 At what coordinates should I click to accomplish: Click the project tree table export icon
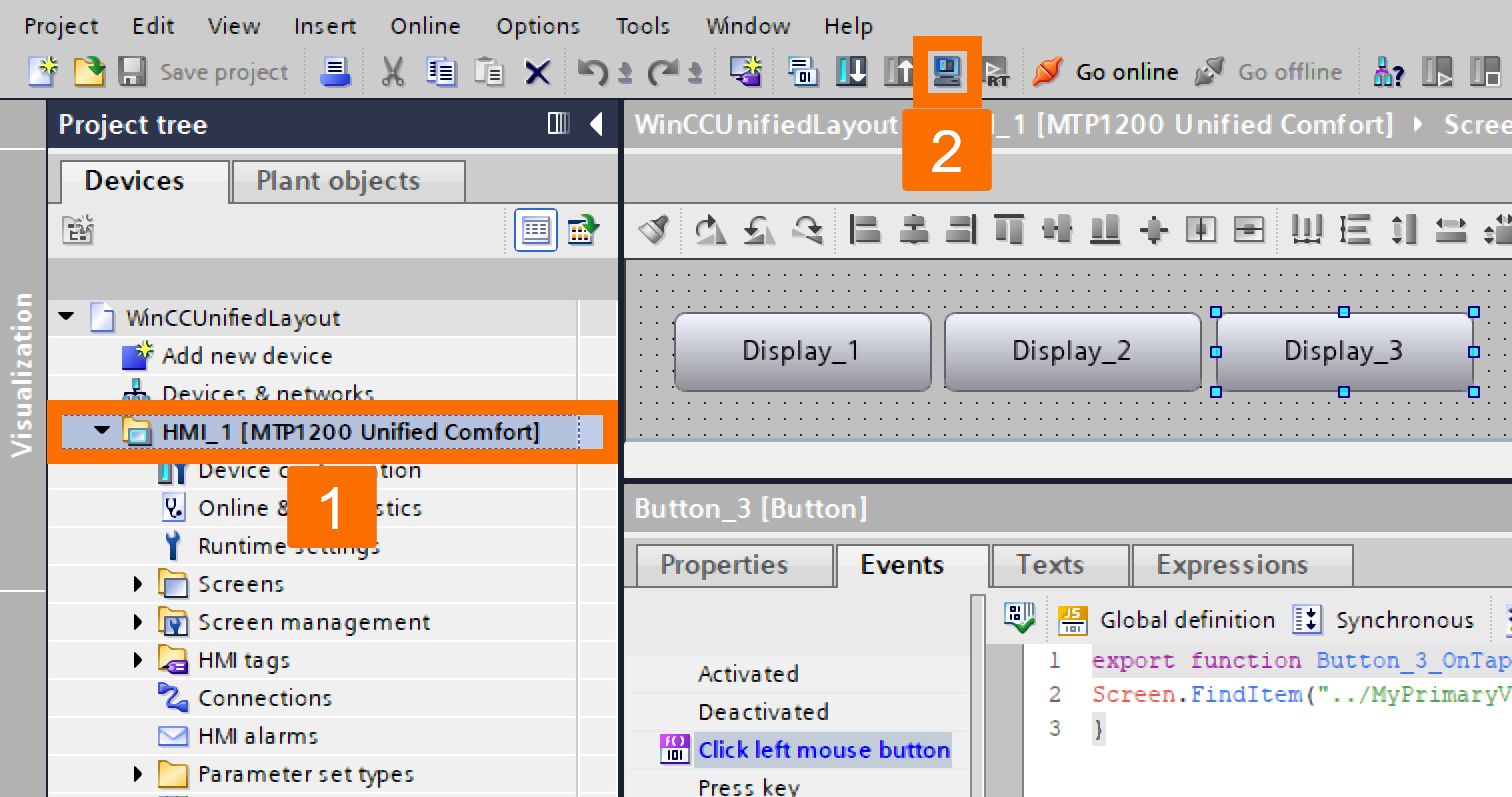583,230
